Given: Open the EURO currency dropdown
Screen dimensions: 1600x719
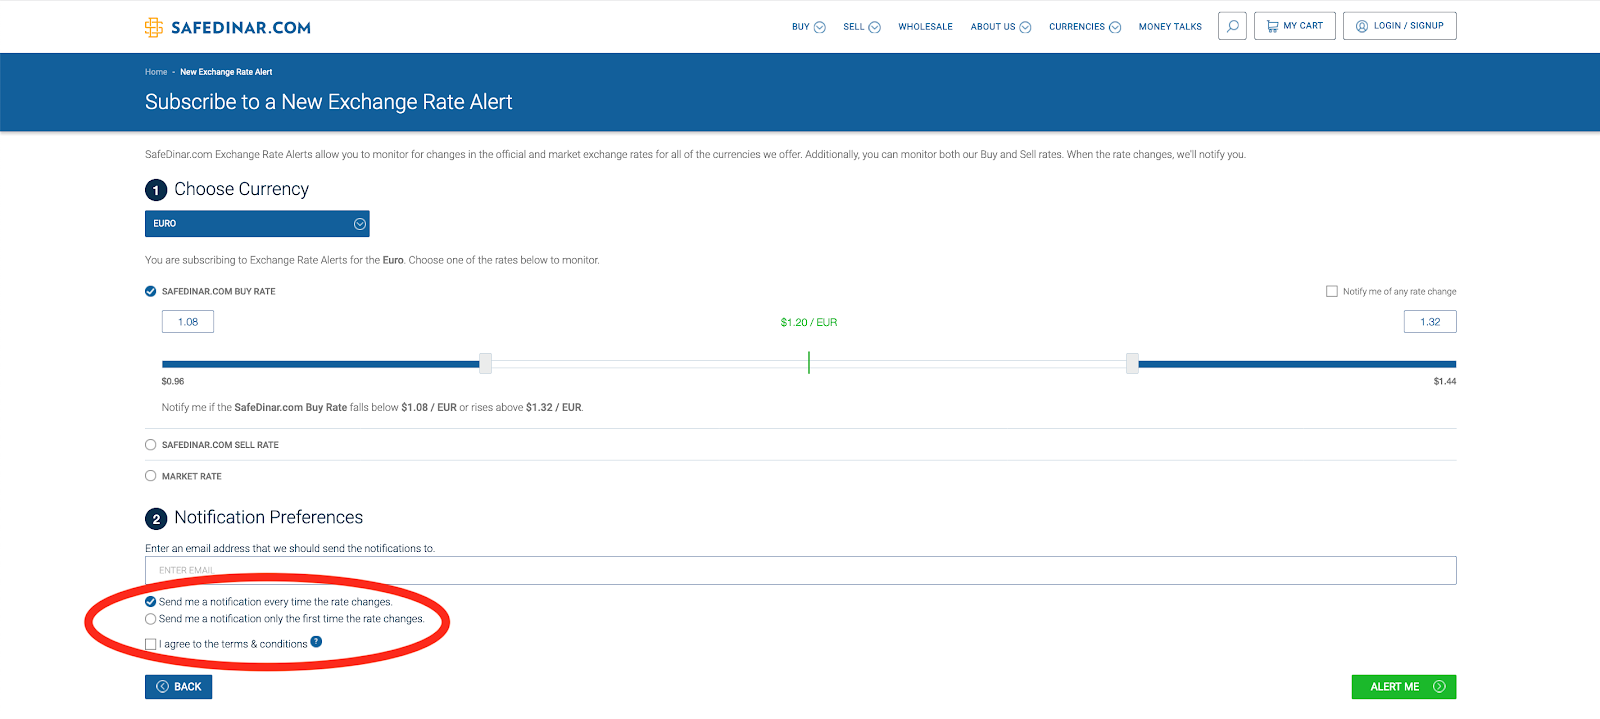Looking at the screenshot, I should coord(257,224).
